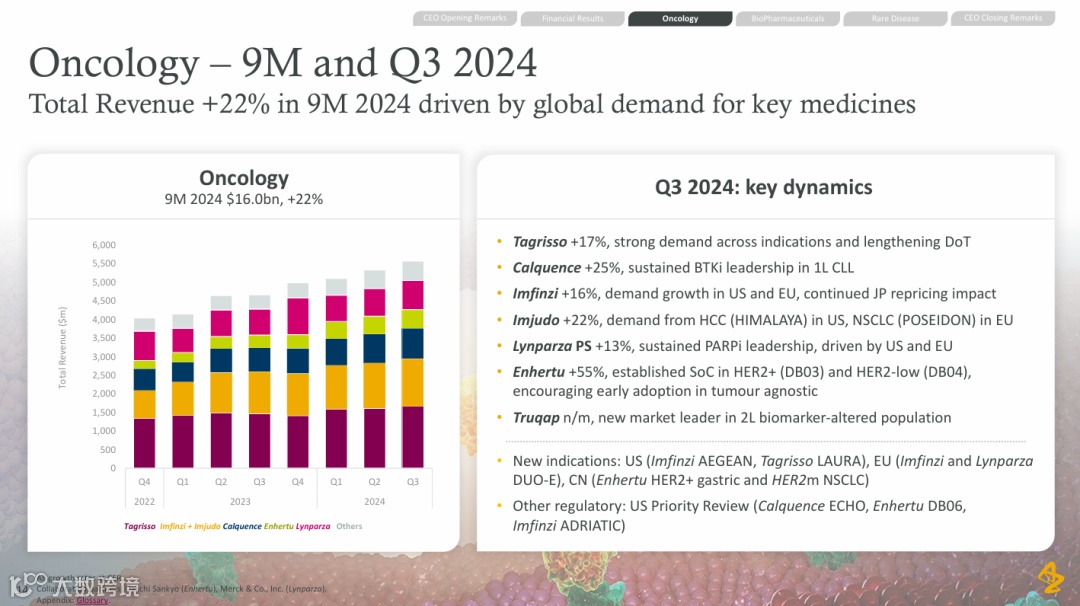
Task: Click the Q4 2022 stacked bar
Action: [144, 393]
